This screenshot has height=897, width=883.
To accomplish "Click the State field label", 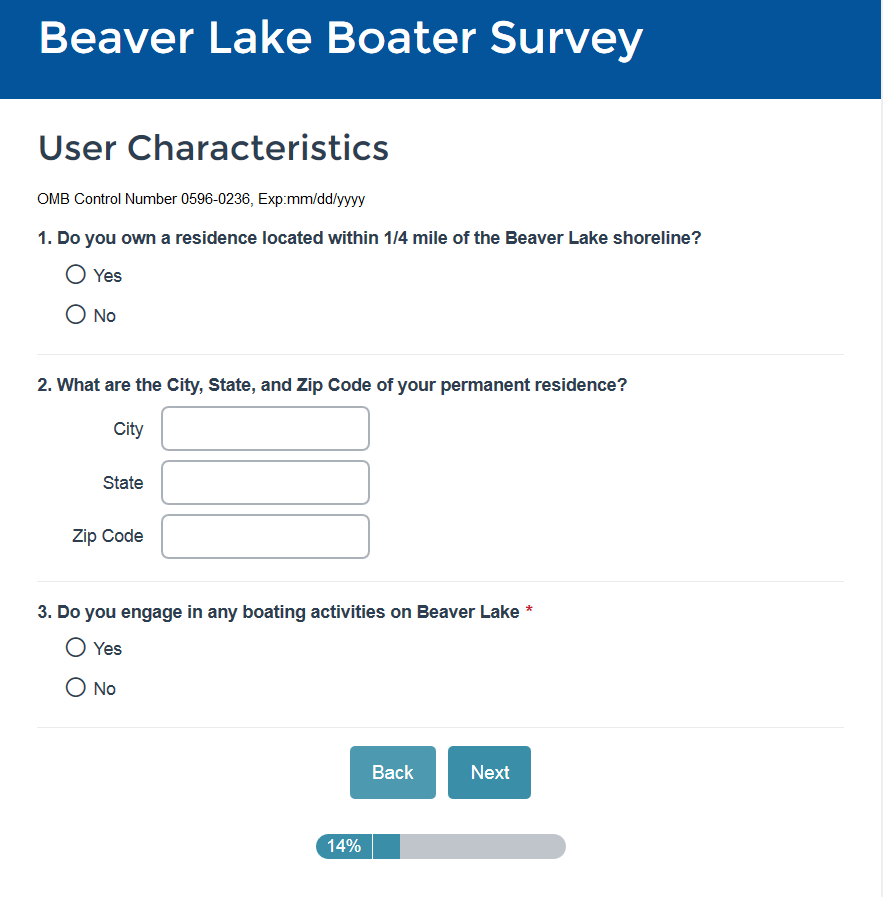I will pyautogui.click(x=123, y=483).
